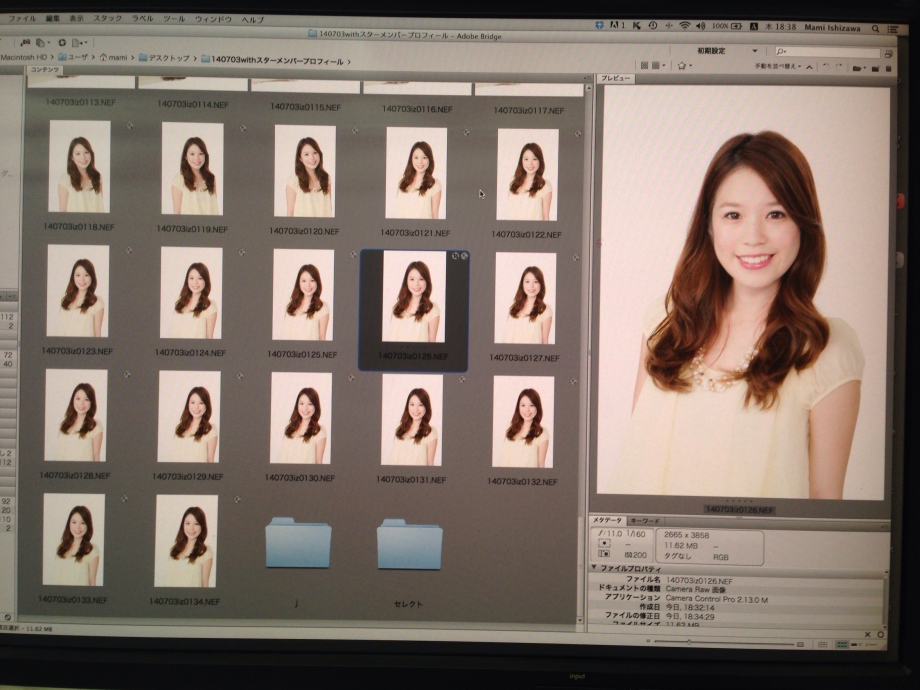Go to デスクトップ in the path bar
The image size is (920, 690).
[x=164, y=58]
